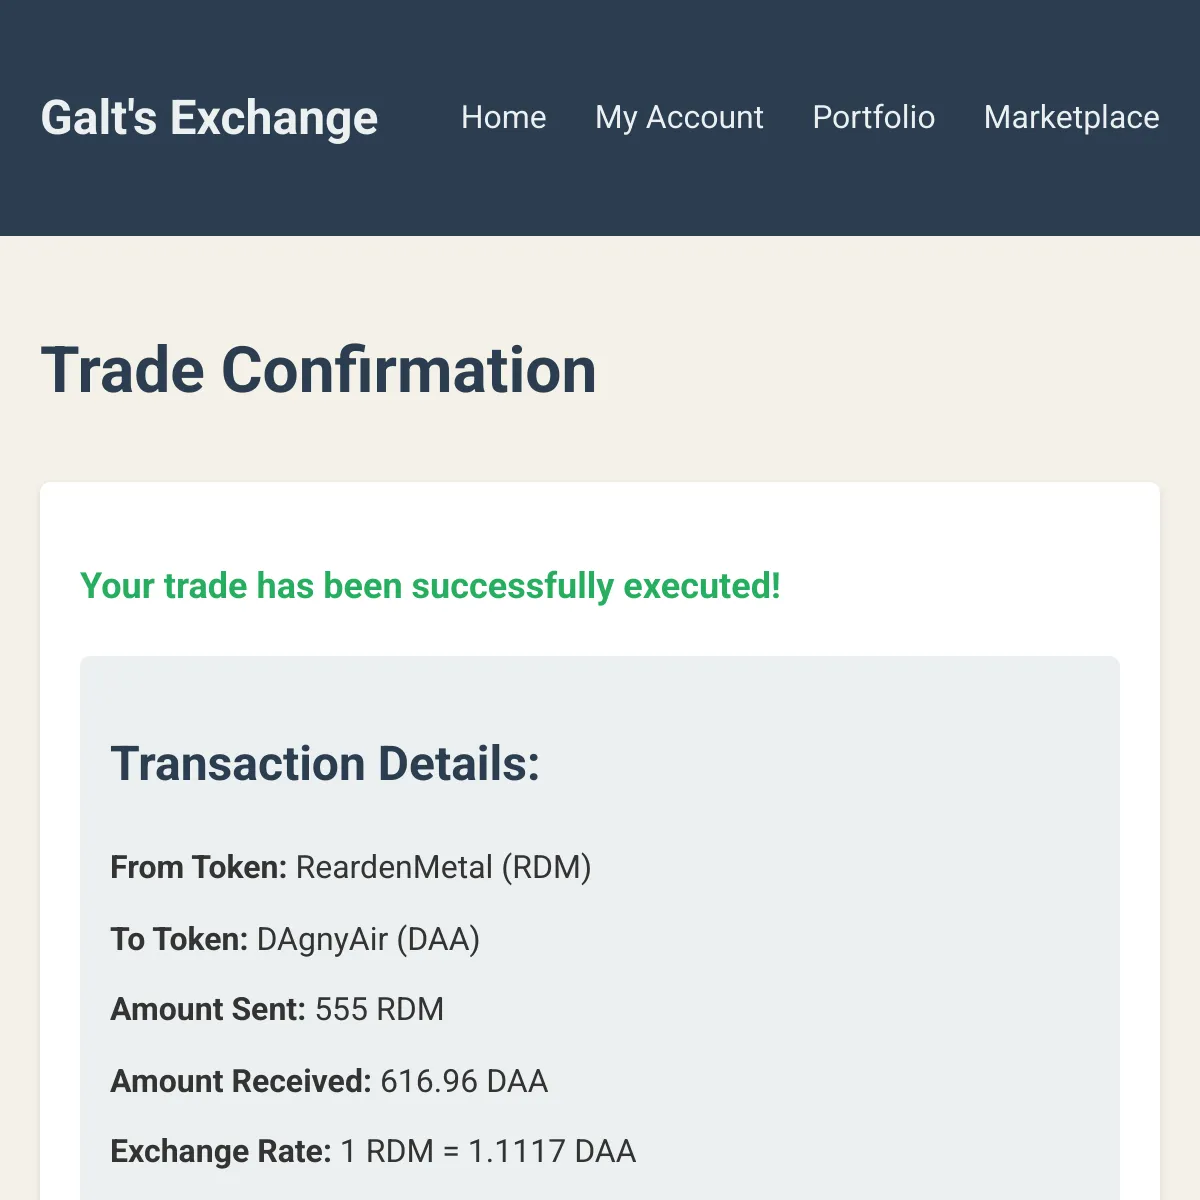Viewport: 1200px width, 1200px height.
Task: Select the 1 RDM = 1.1117 DAA rate
Action: 488,1151
